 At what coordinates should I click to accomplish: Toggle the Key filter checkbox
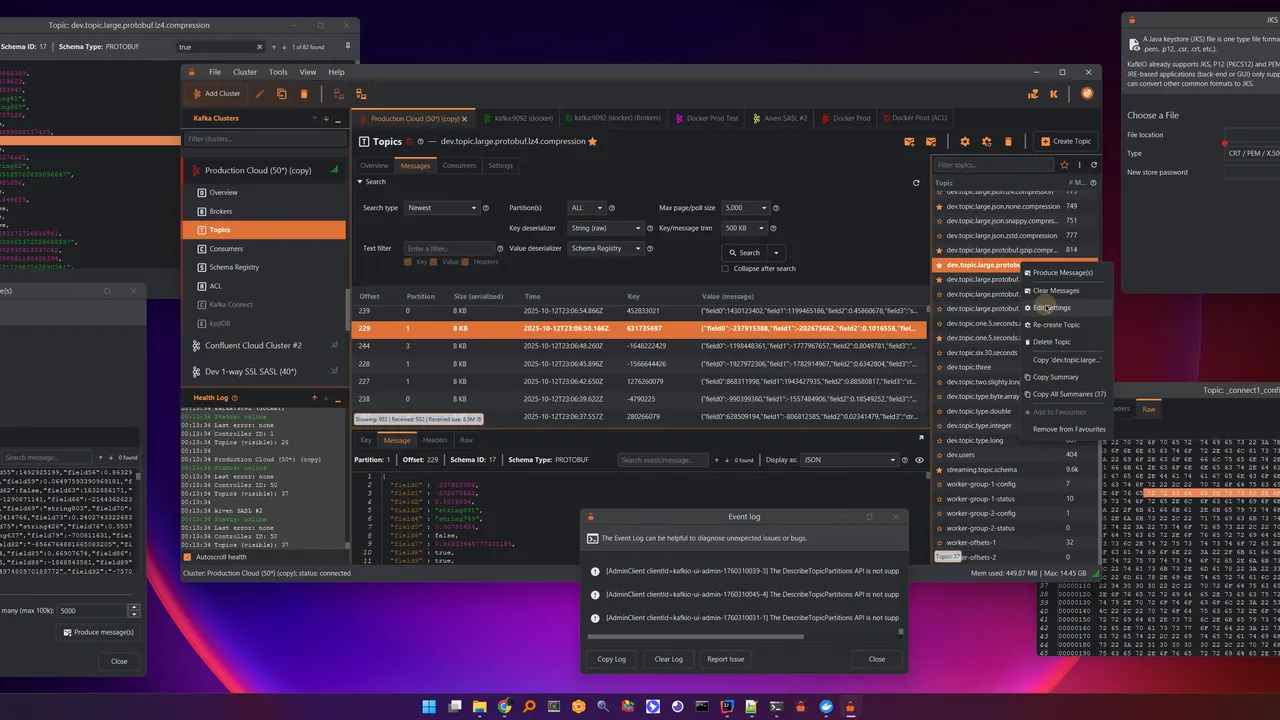408,262
